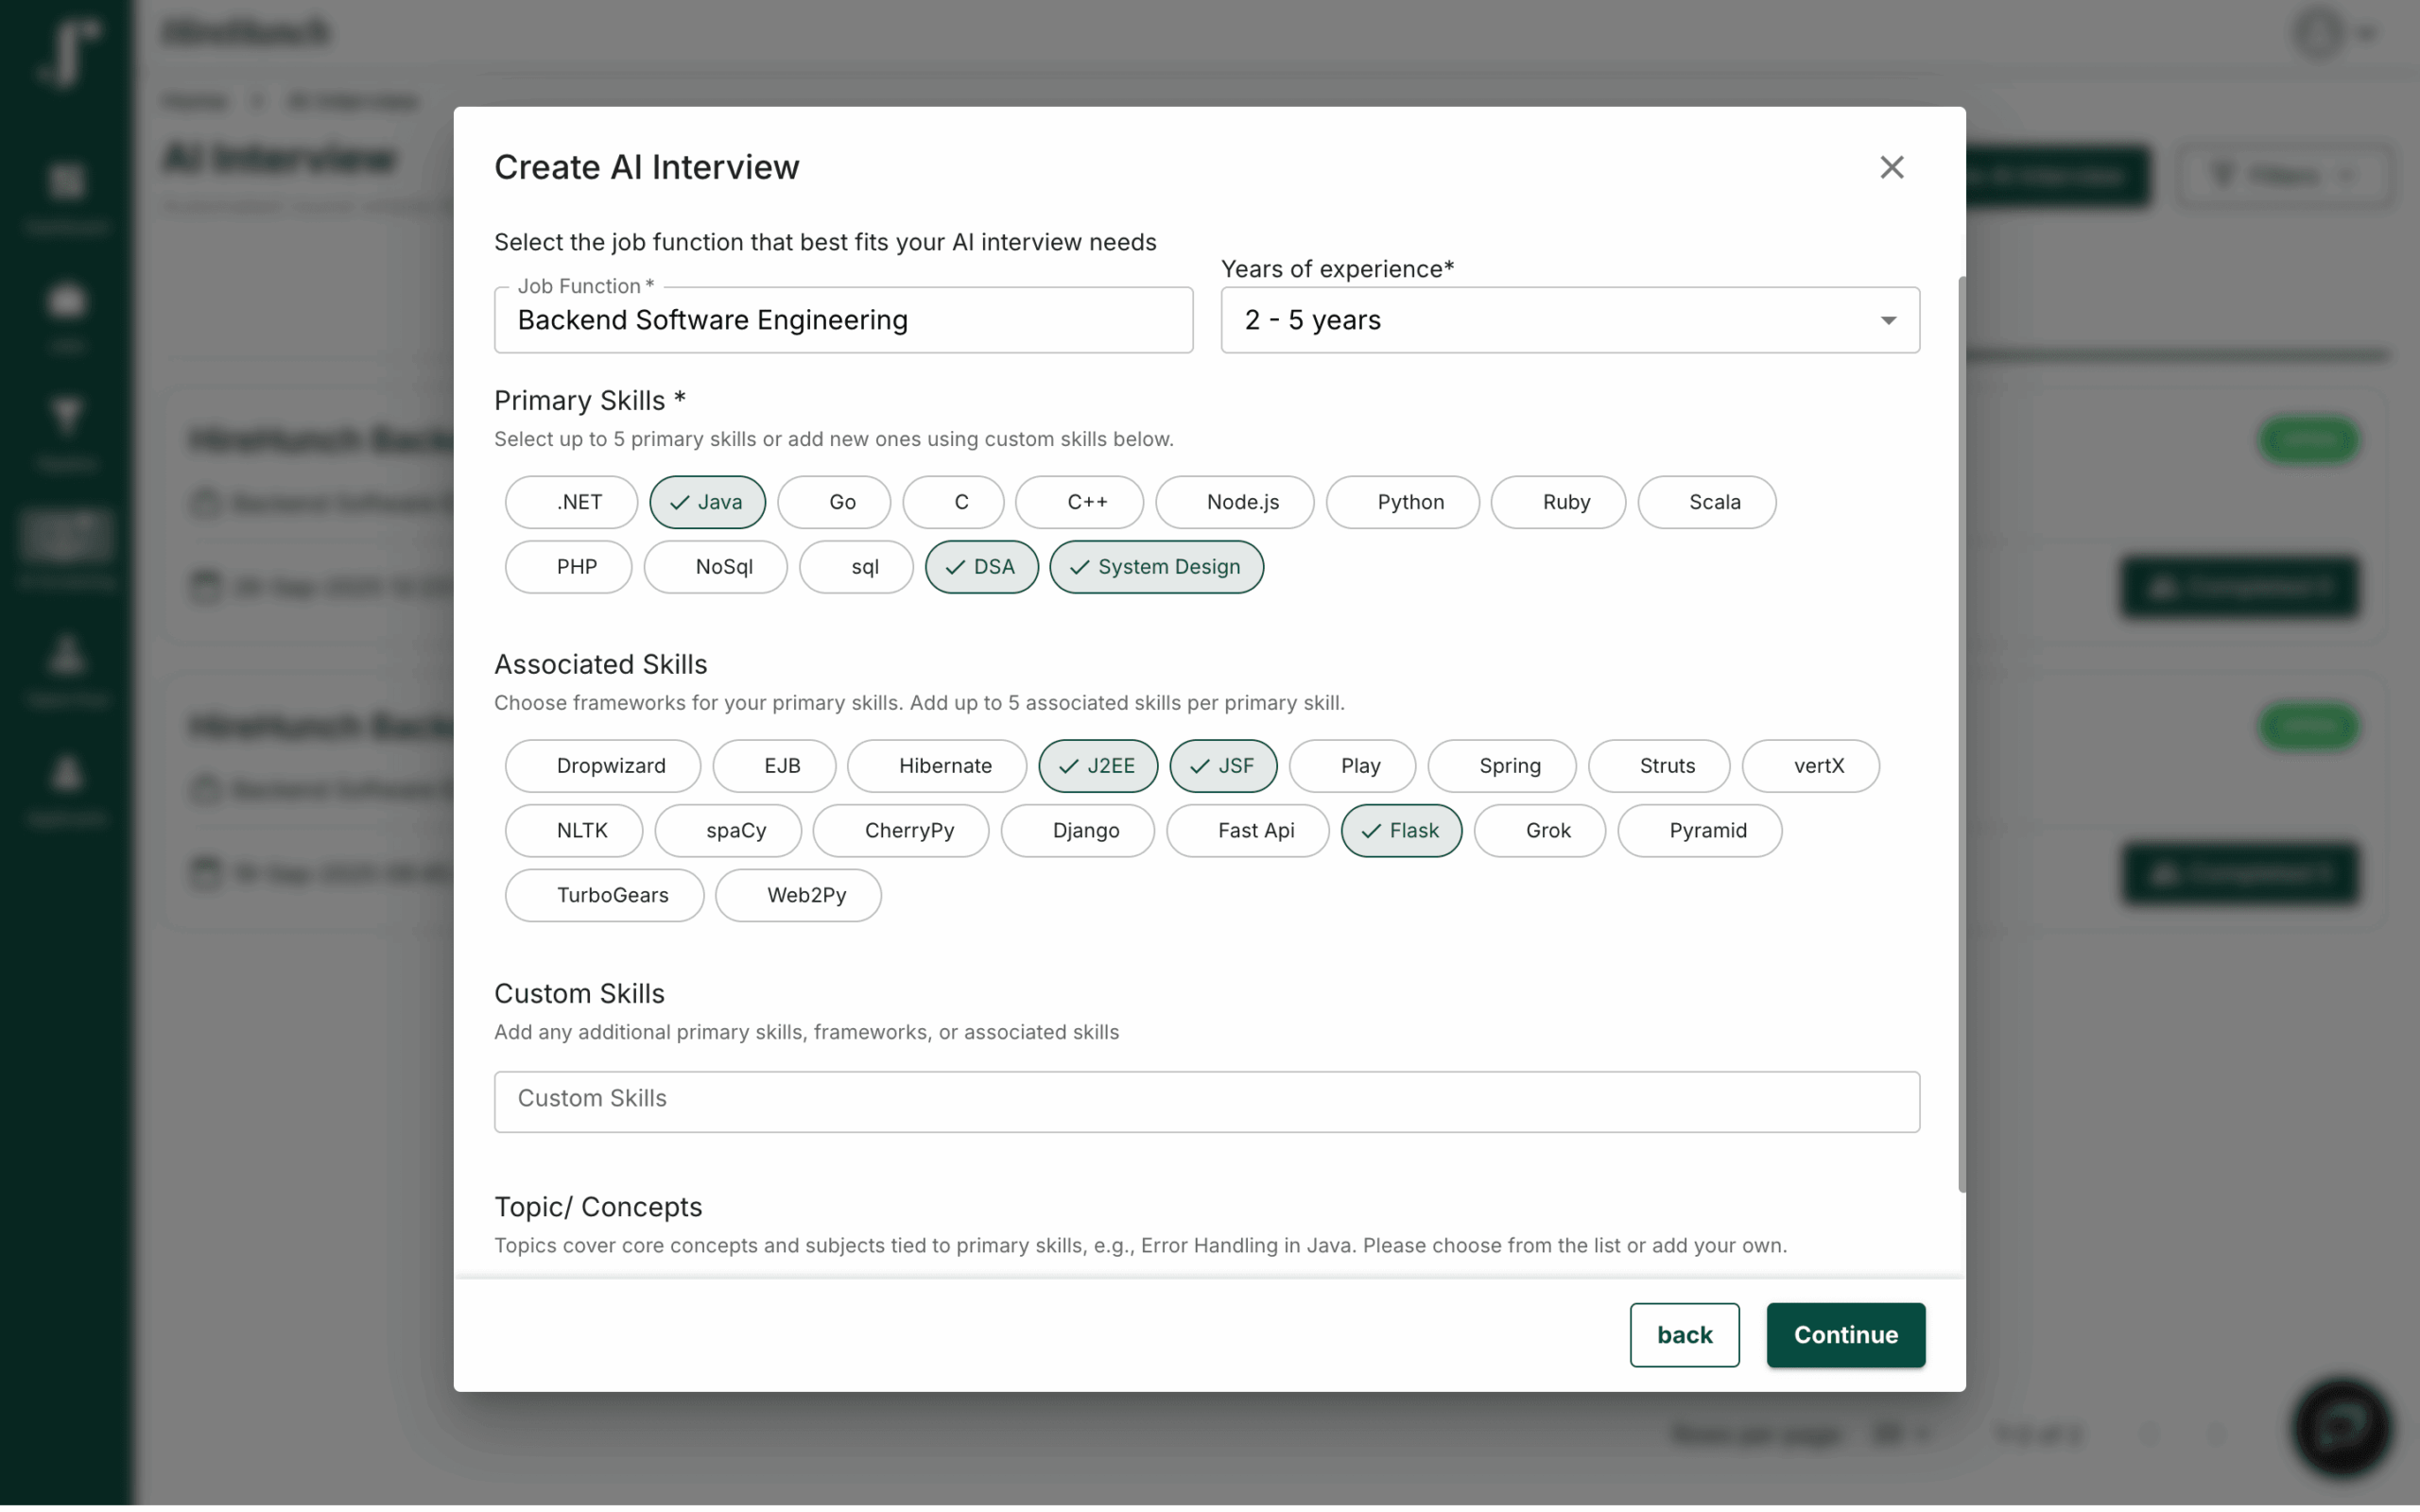The width and height of the screenshot is (2420, 1512).
Task: Click the back button
Action: [1684, 1335]
